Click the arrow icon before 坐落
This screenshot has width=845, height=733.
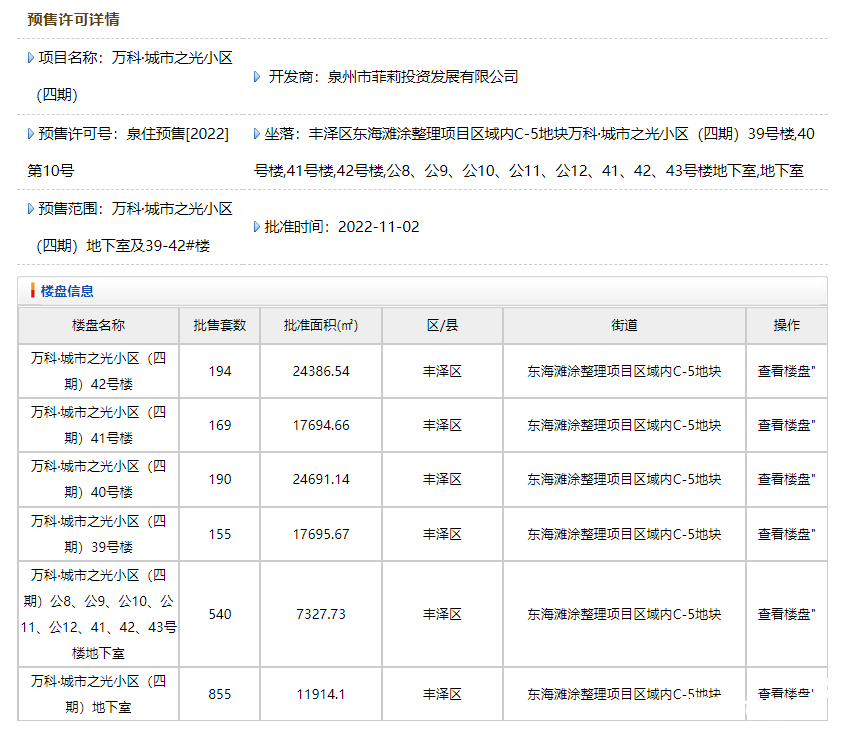(x=257, y=134)
